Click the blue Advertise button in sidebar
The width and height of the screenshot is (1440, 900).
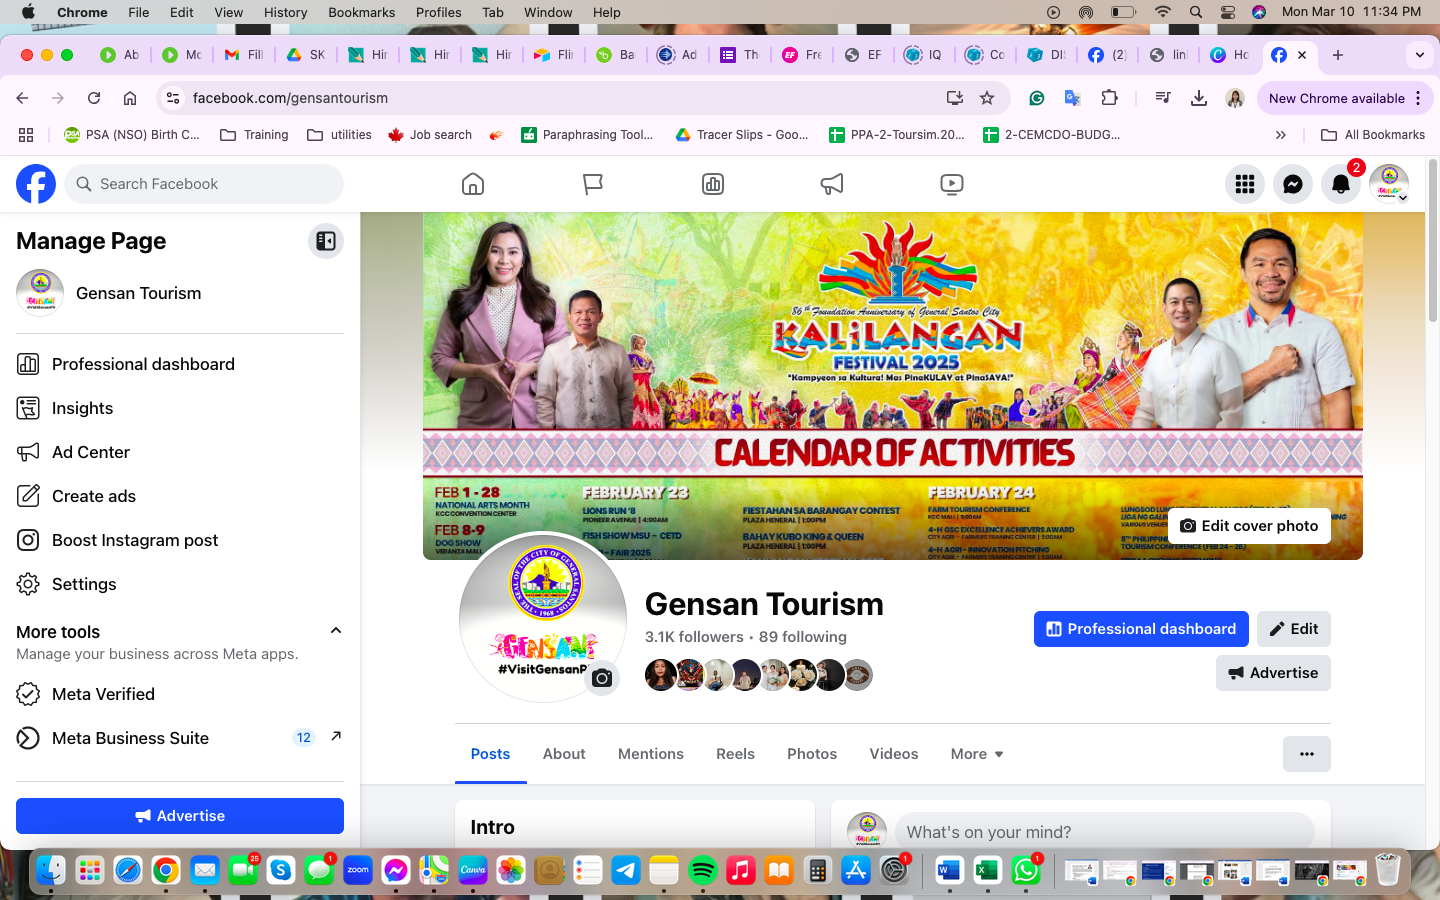pyautogui.click(x=180, y=816)
